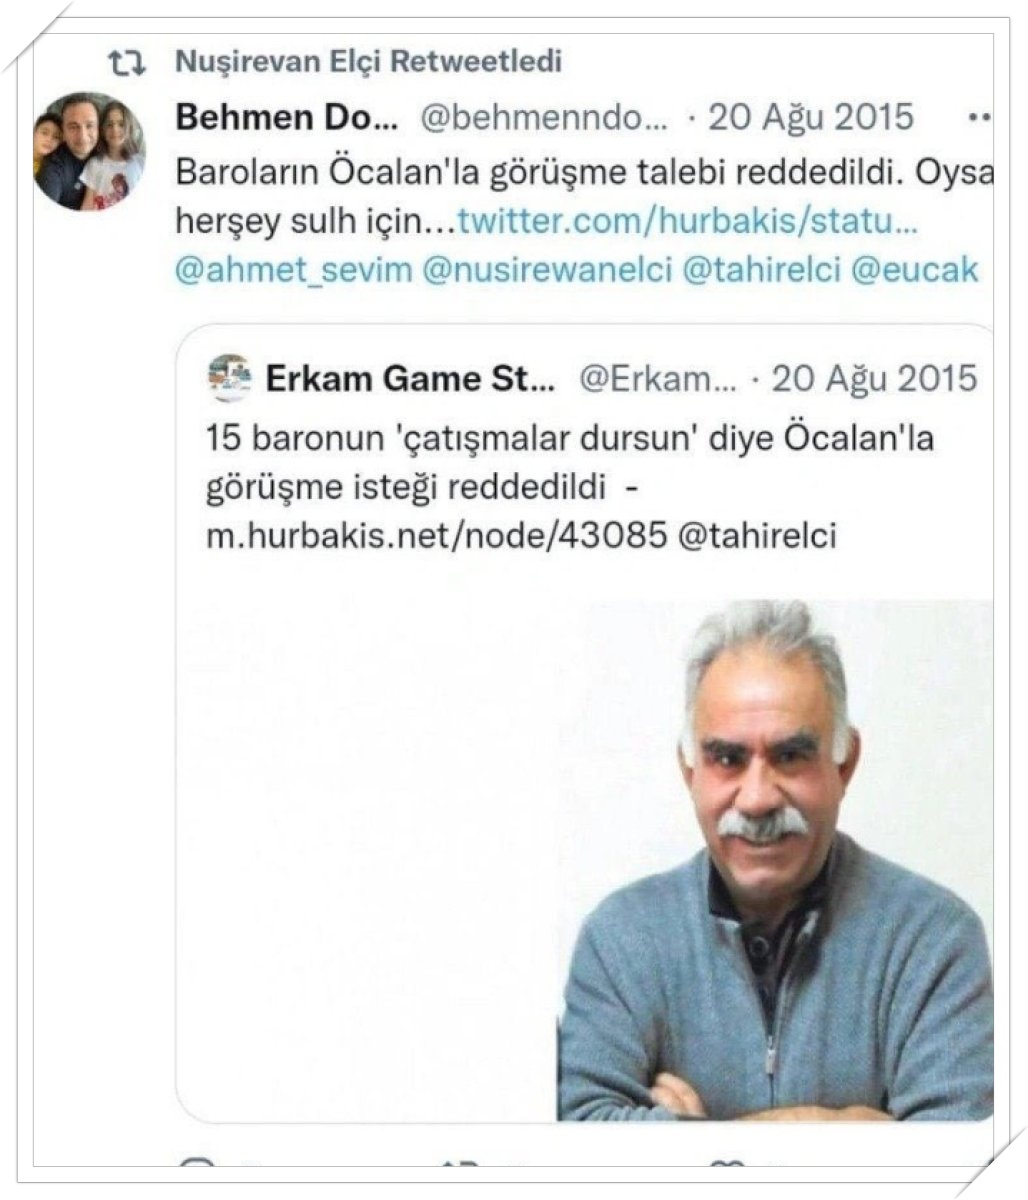View the photo of the man in gray cardigan

point(775,860)
